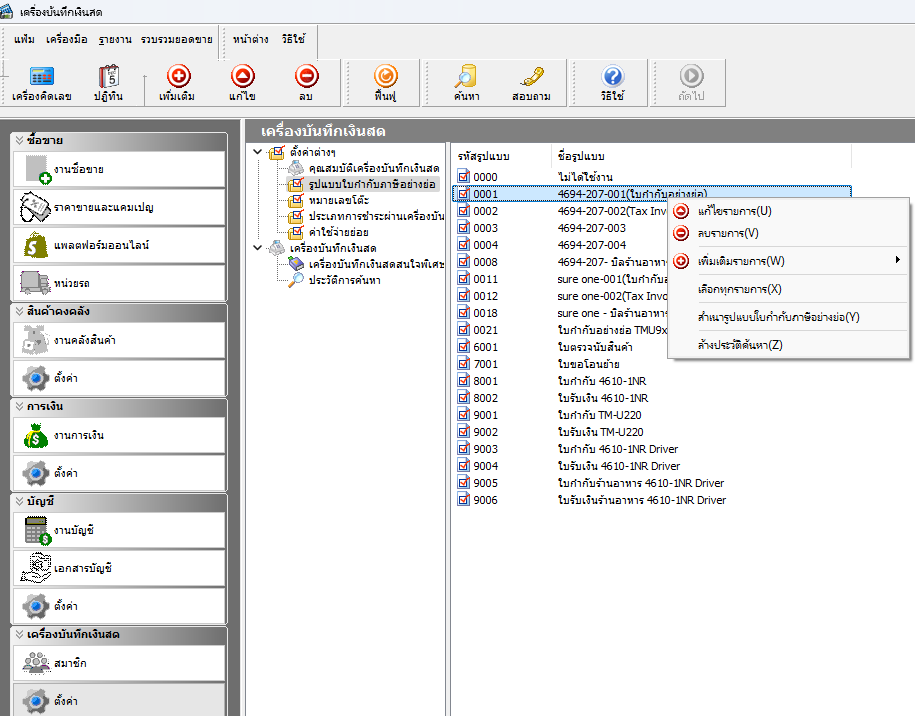
Task: Toggle the checkbox icon for row 6001
Action: click(464, 347)
